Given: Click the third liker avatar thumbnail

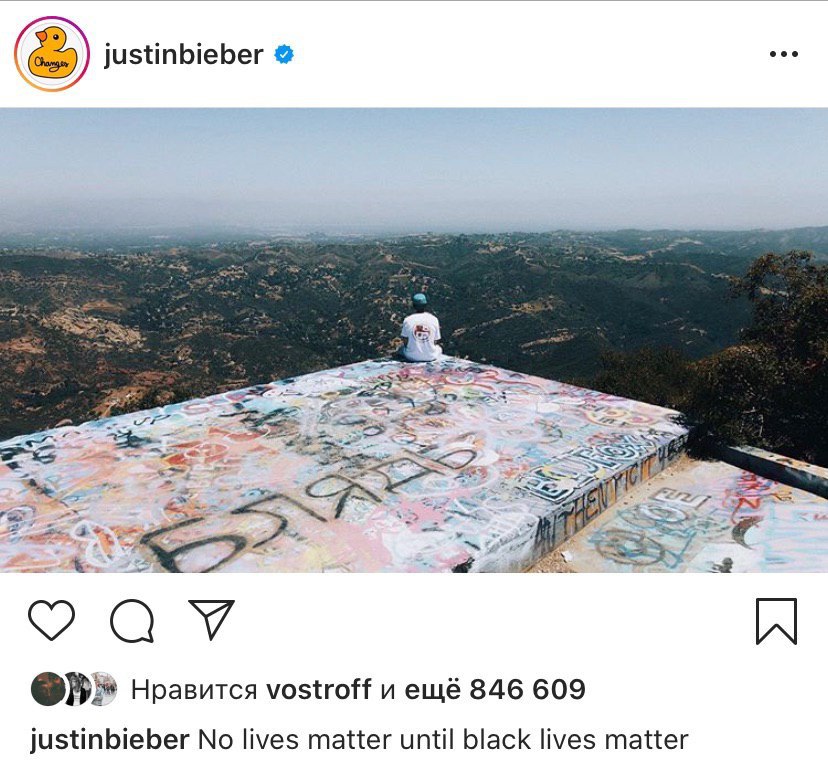Looking at the screenshot, I should tap(104, 689).
